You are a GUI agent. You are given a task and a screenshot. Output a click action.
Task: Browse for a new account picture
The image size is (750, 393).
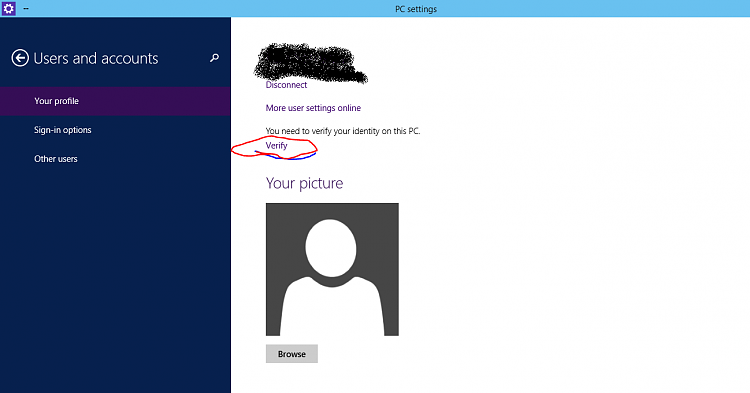pyautogui.click(x=292, y=354)
